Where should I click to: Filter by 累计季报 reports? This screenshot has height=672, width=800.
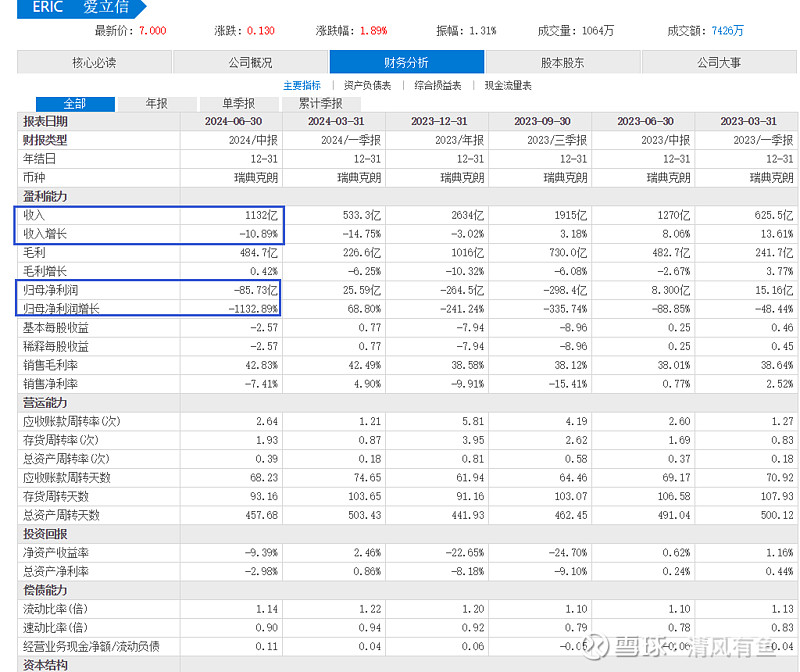tap(321, 104)
